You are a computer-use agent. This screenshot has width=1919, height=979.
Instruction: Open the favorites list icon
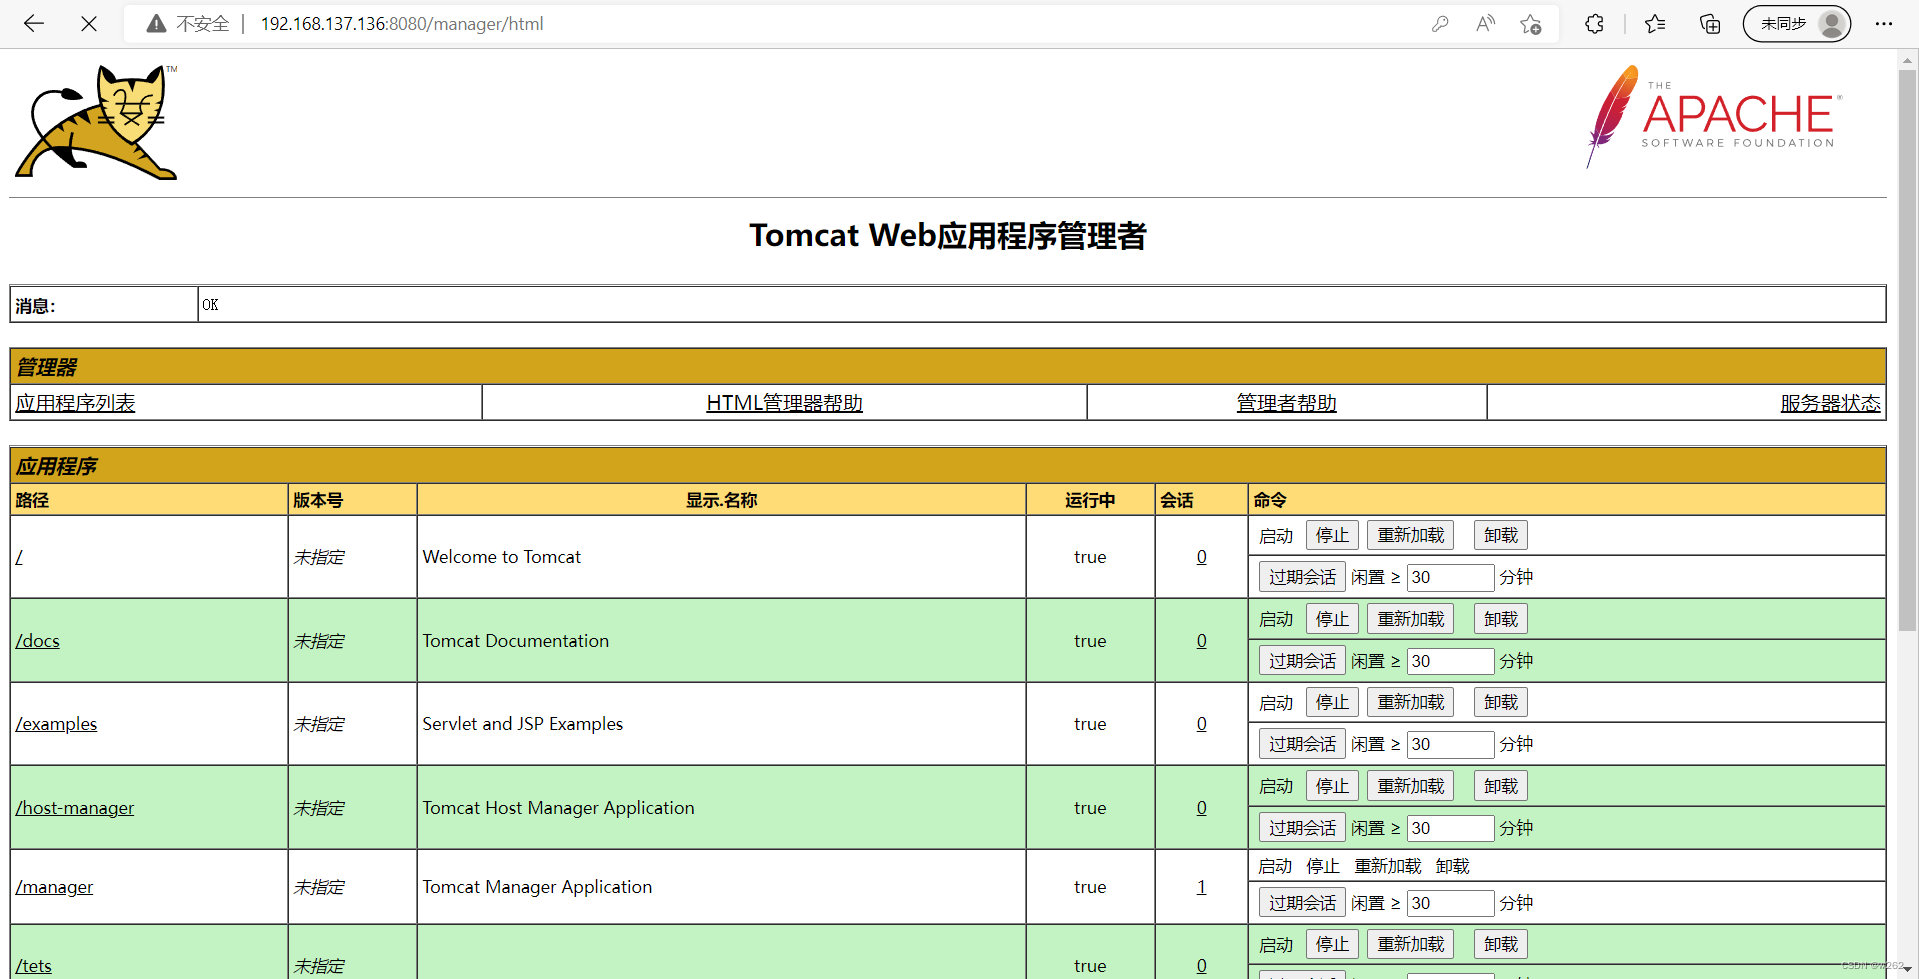coord(1655,24)
